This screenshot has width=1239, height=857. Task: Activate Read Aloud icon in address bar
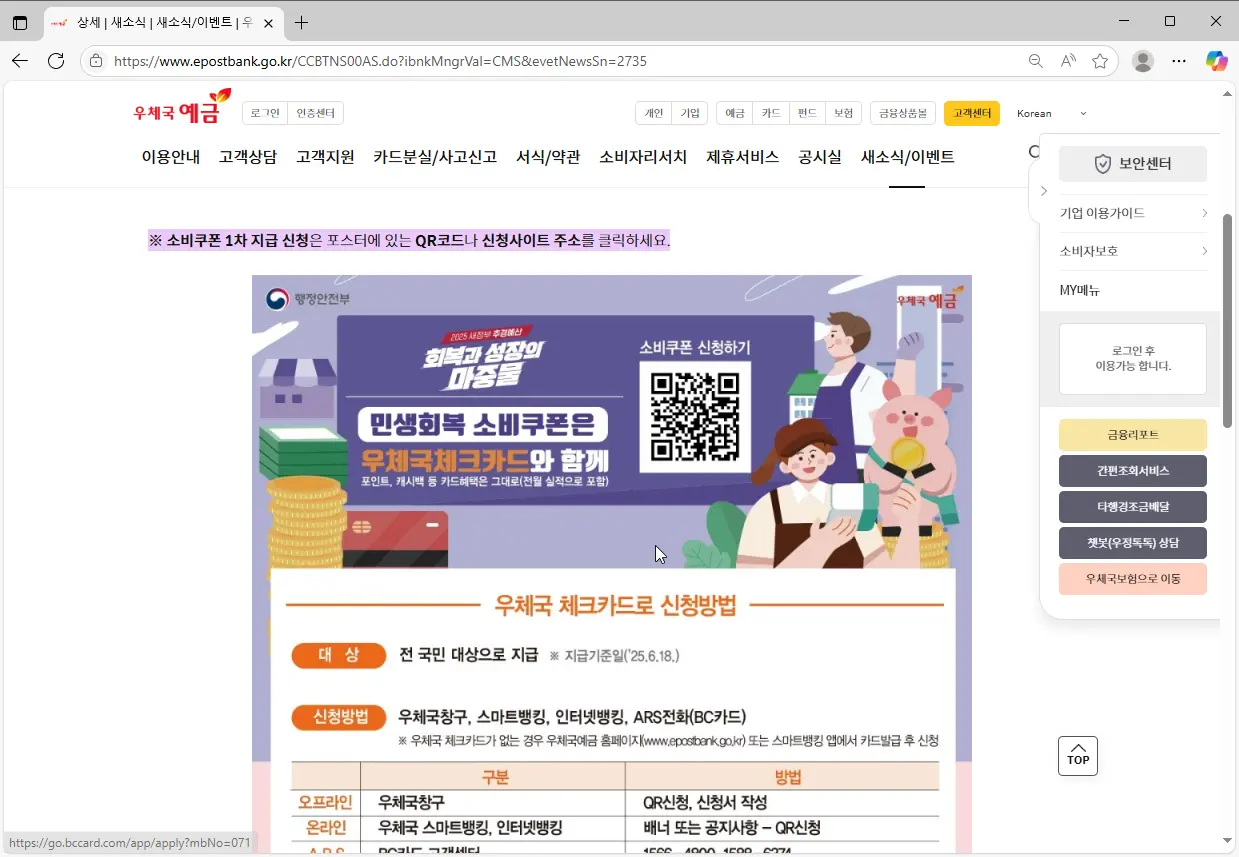click(1068, 61)
